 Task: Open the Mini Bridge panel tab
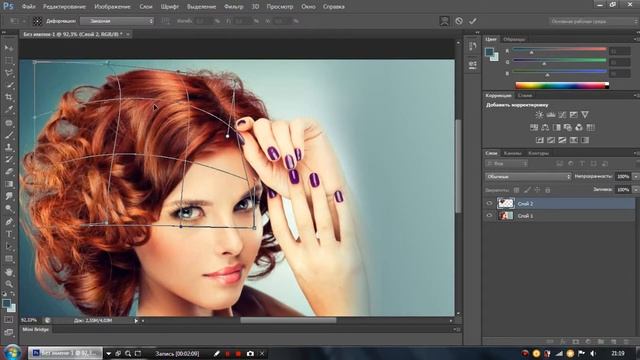[36, 329]
